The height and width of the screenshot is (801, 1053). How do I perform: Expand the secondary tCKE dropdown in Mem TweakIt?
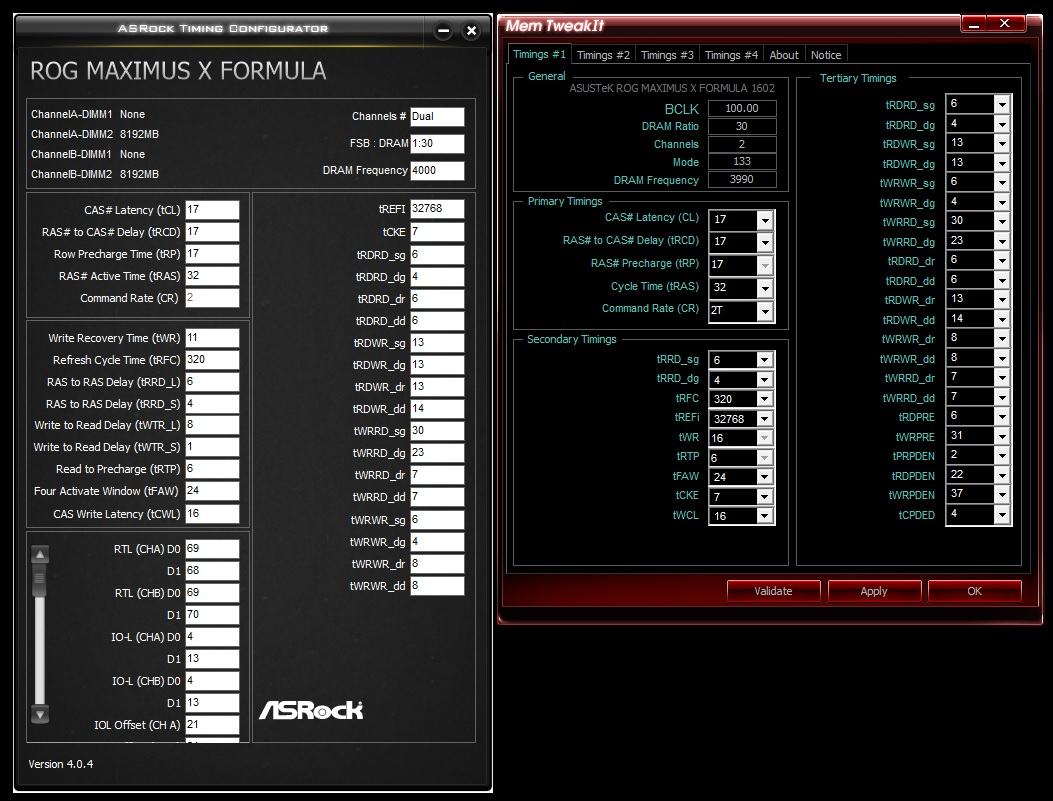tap(764, 496)
